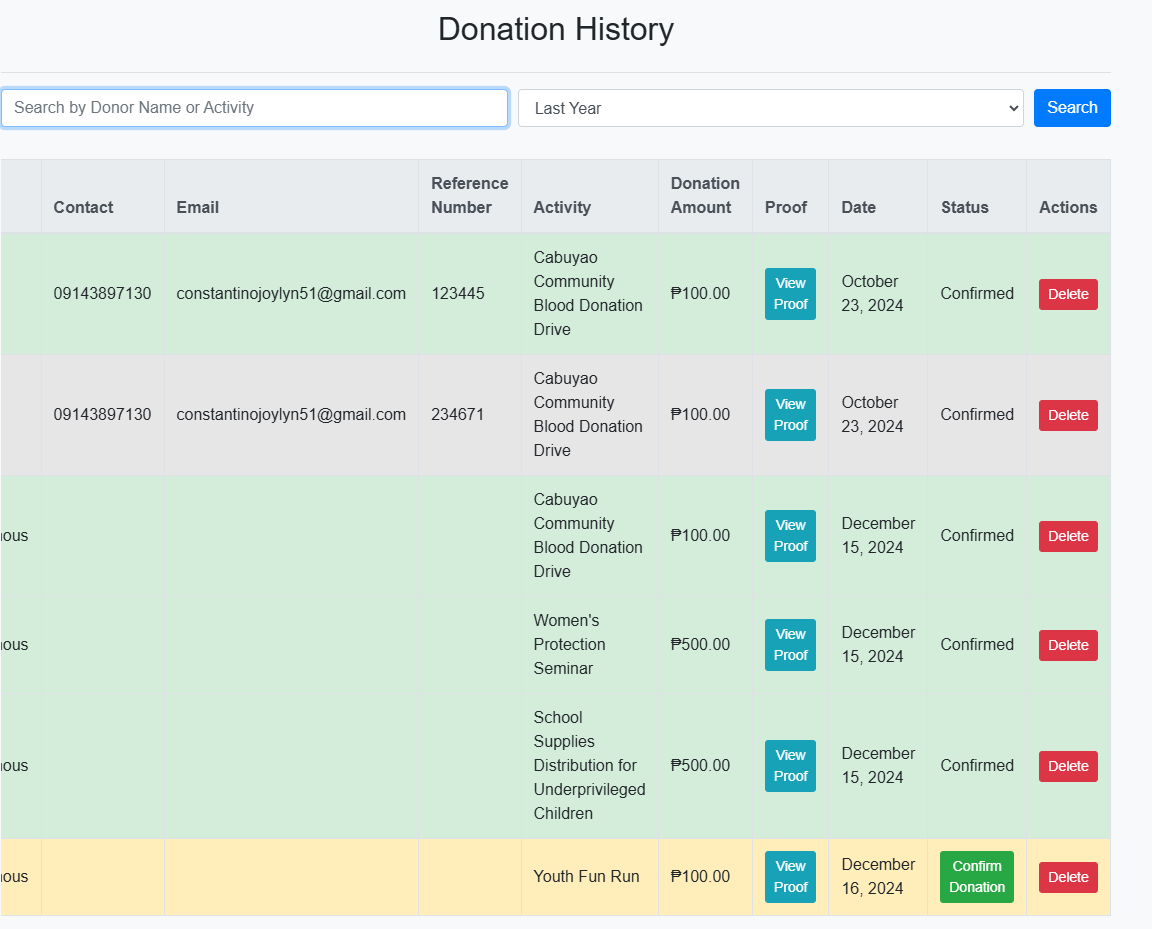Click October 23, 2024 date in 234671 row
Screen dimensions: 1152x929
coord(872,415)
